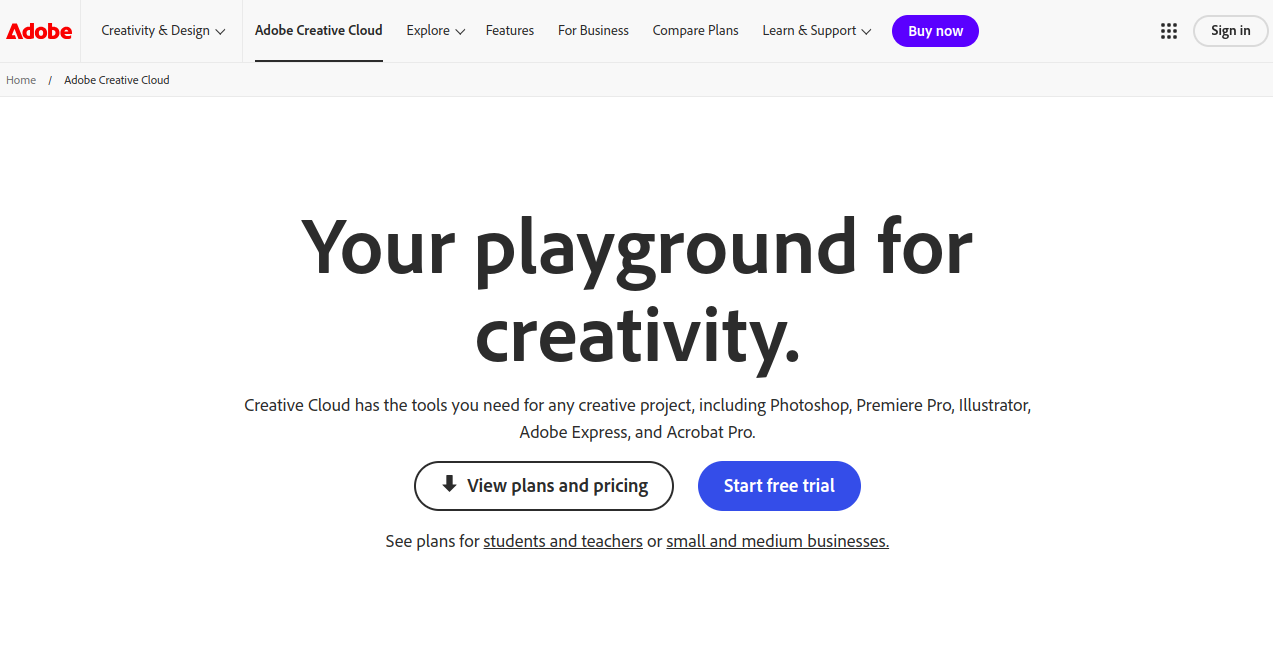
Task: Open the Features menu item
Action: (x=510, y=31)
